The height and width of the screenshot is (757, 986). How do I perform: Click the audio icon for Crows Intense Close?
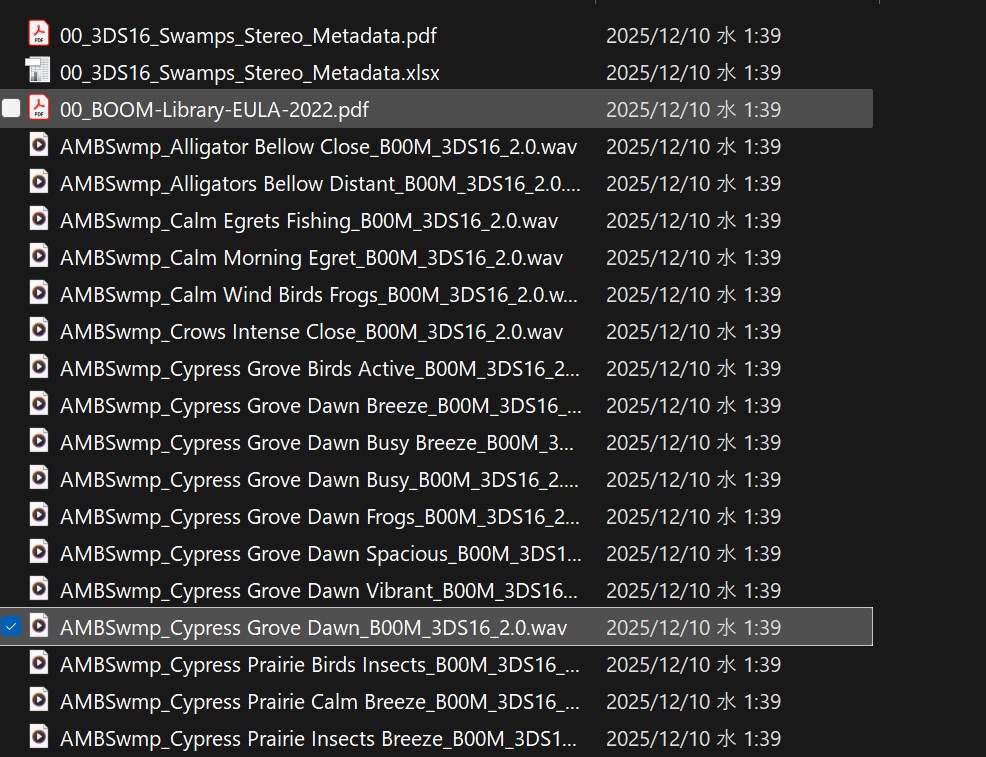(x=39, y=331)
